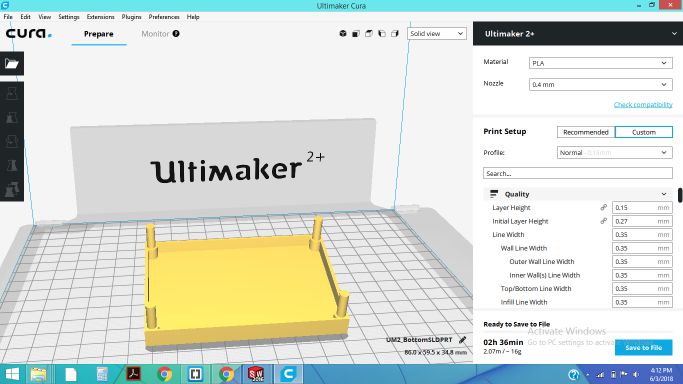Open the View menu

click(x=44, y=17)
